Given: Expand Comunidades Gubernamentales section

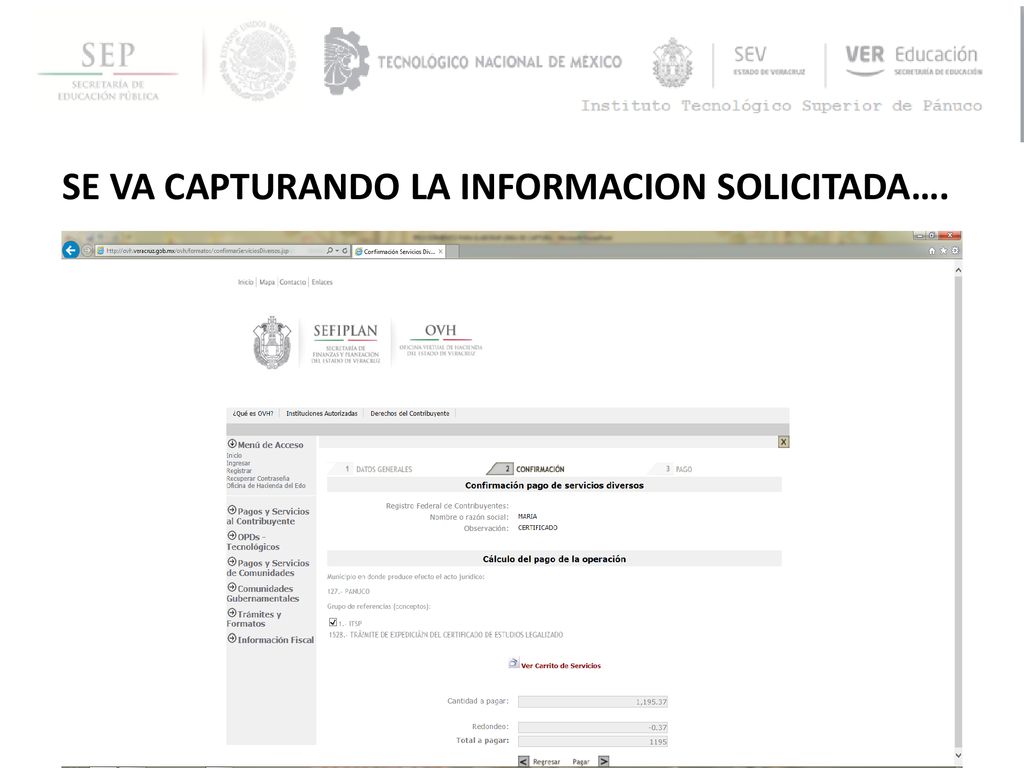Looking at the screenshot, I should [x=263, y=593].
